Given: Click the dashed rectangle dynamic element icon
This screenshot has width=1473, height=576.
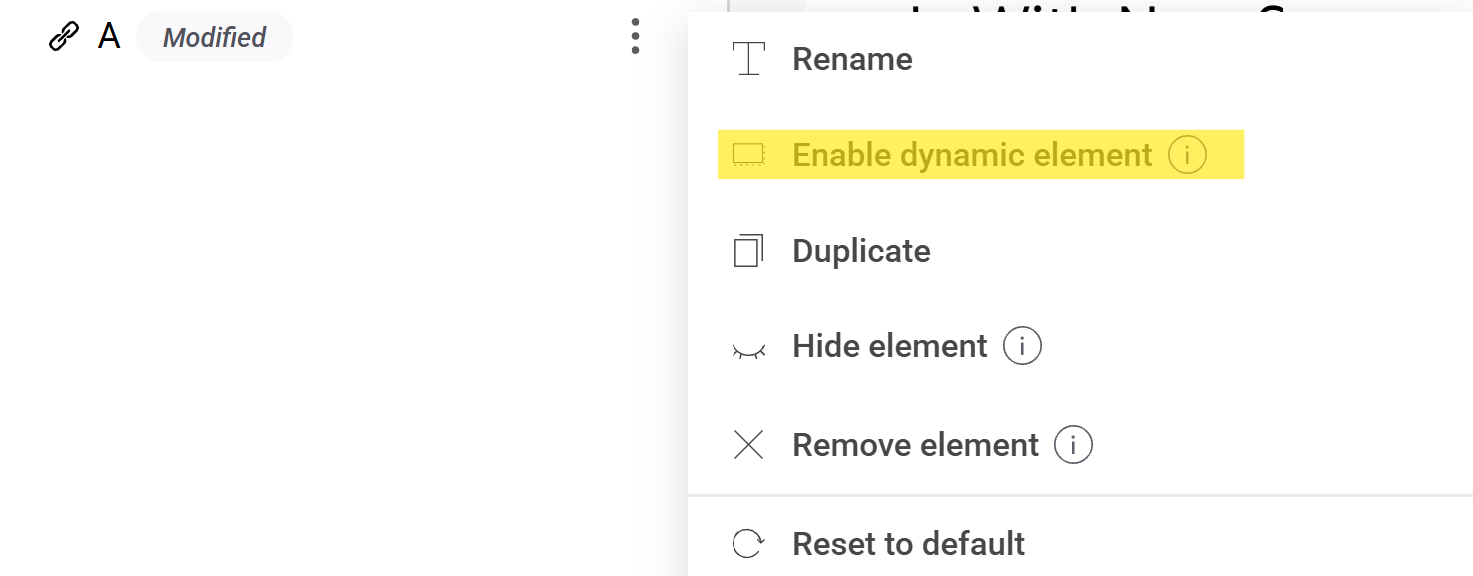Looking at the screenshot, I should (x=748, y=155).
